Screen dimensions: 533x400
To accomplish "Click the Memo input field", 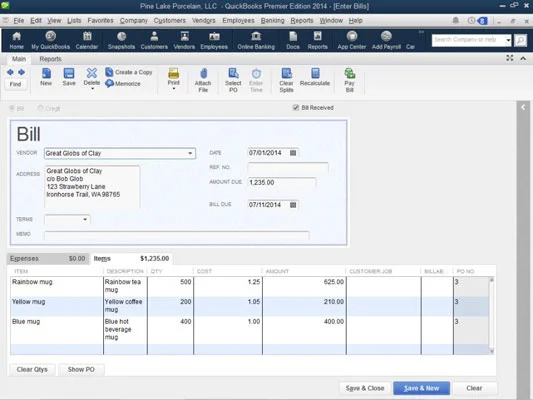I will pos(176,235).
